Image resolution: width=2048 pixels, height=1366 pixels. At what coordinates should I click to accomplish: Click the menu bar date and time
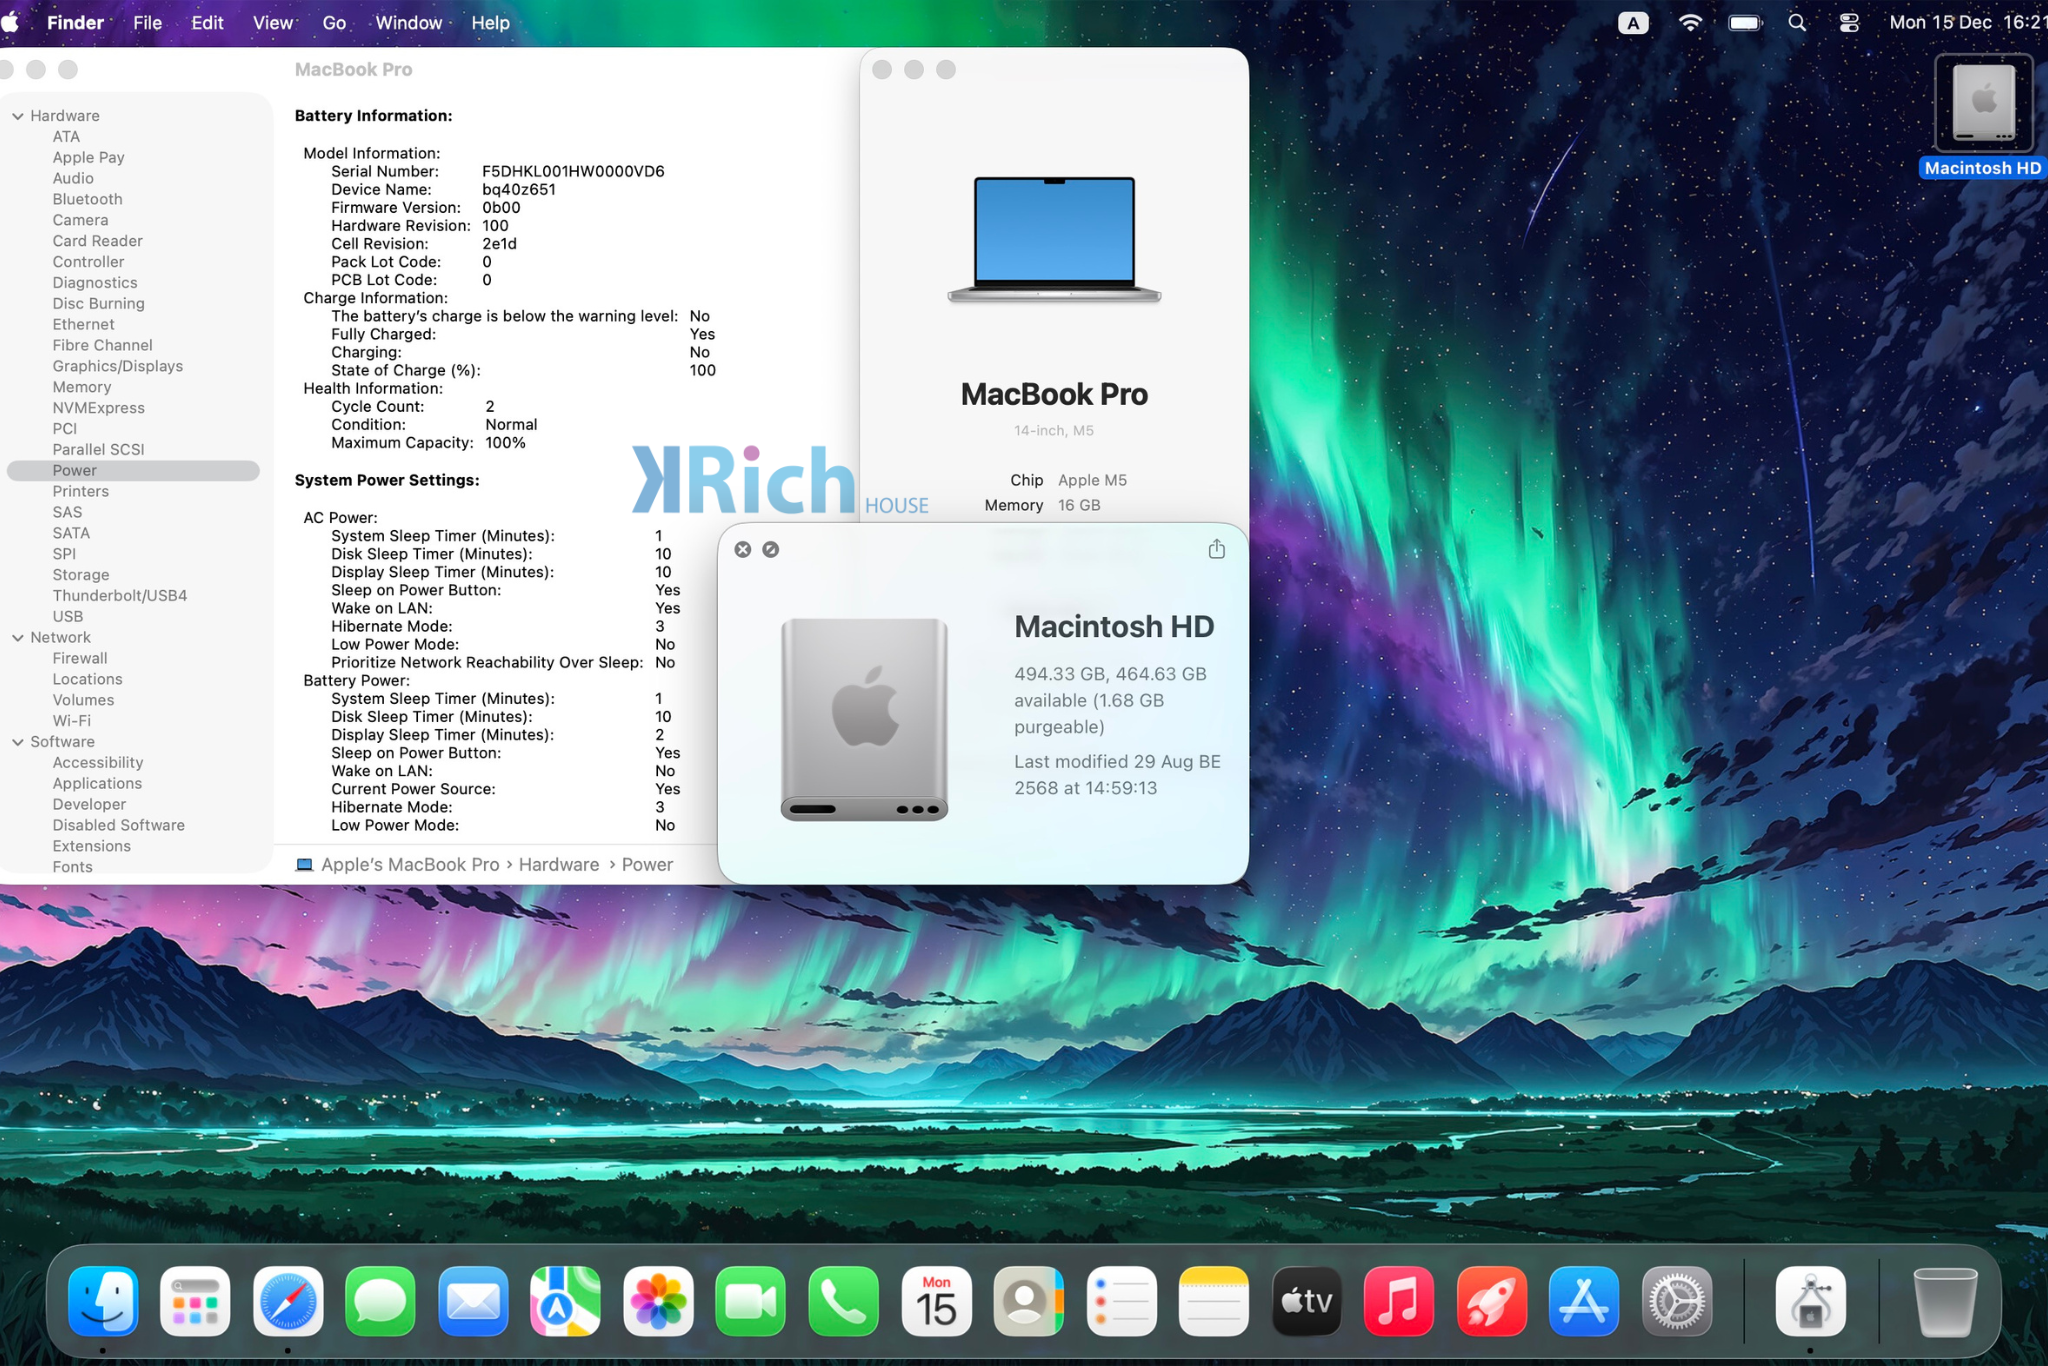[1967, 22]
